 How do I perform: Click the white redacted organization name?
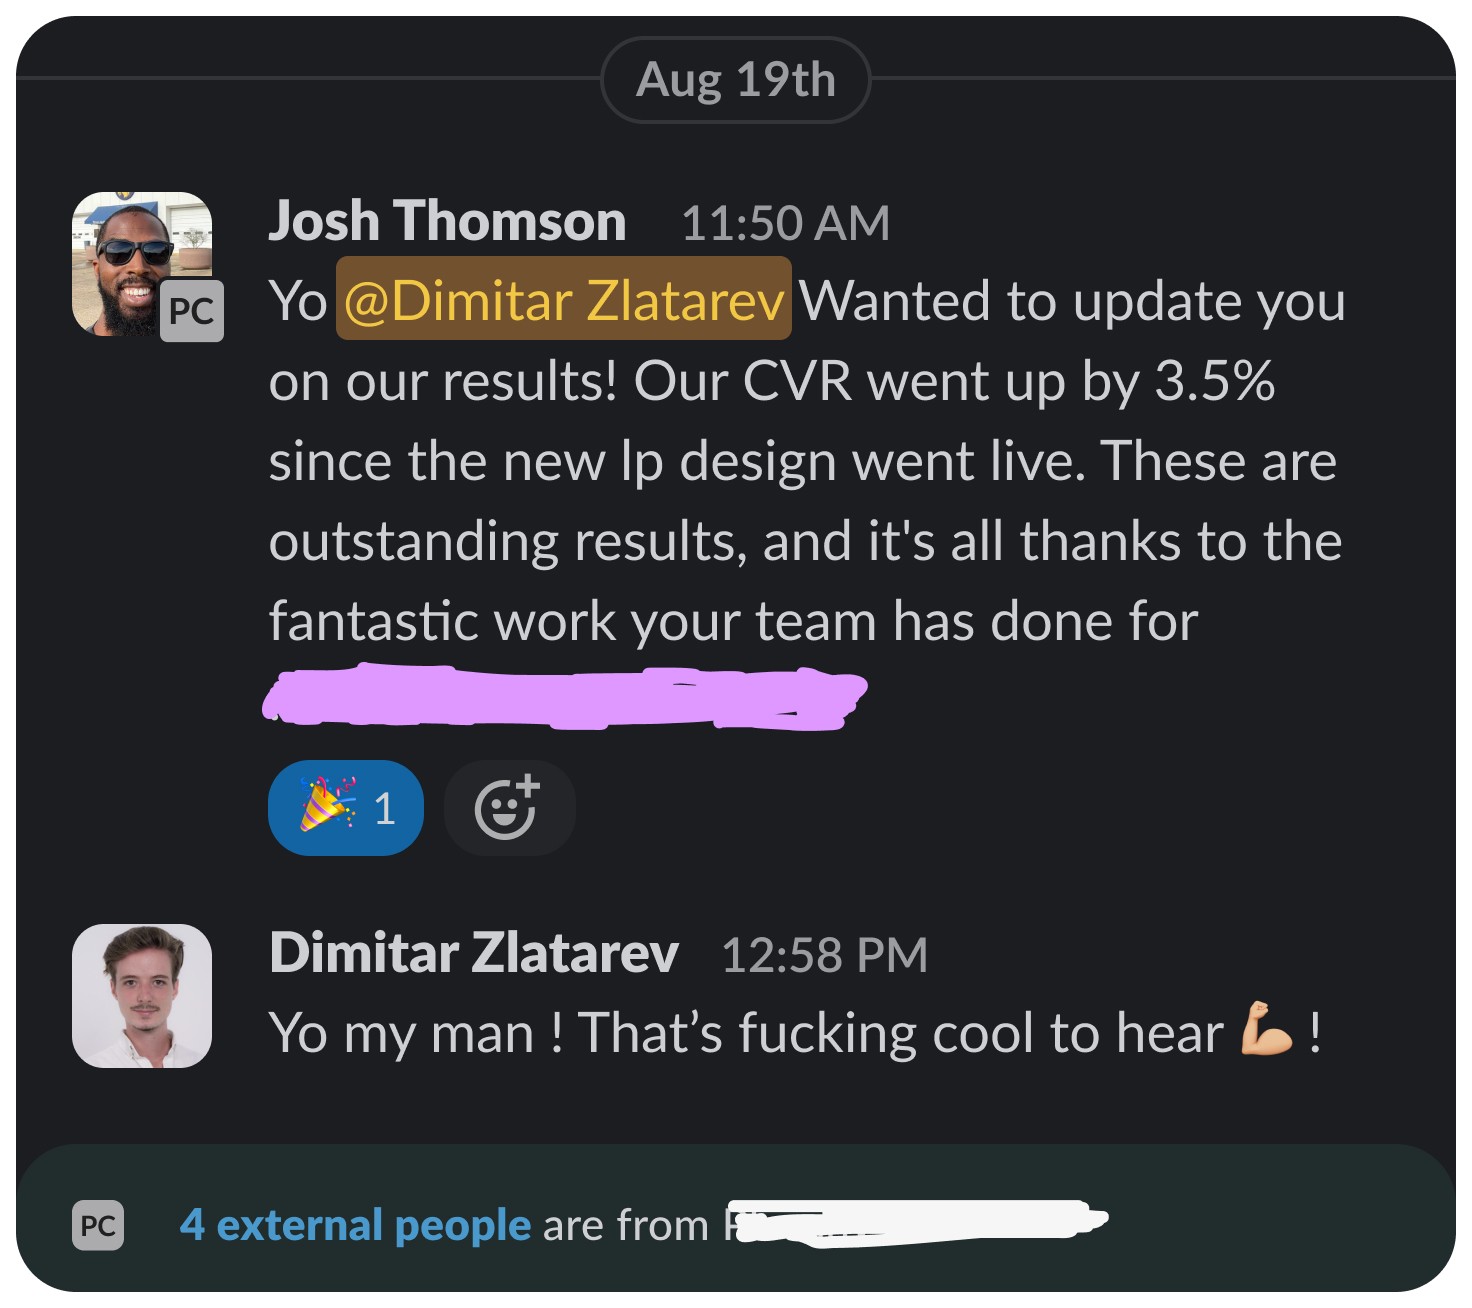(915, 1222)
